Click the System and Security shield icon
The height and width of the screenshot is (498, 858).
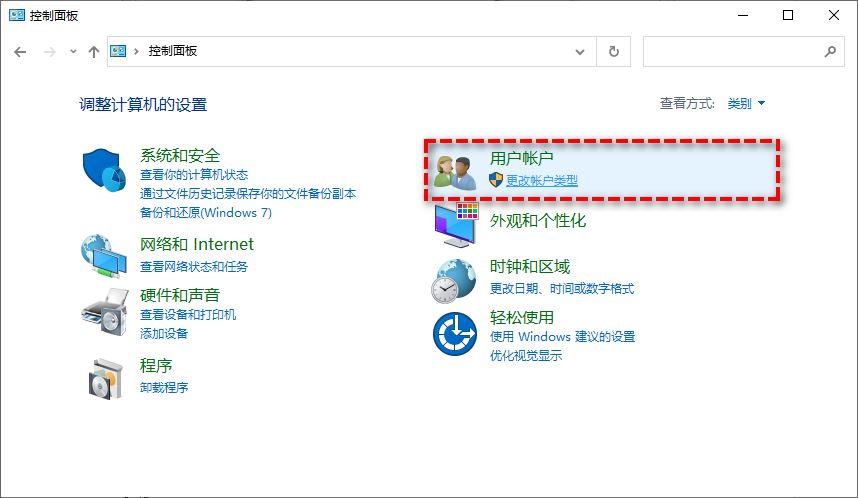point(105,173)
